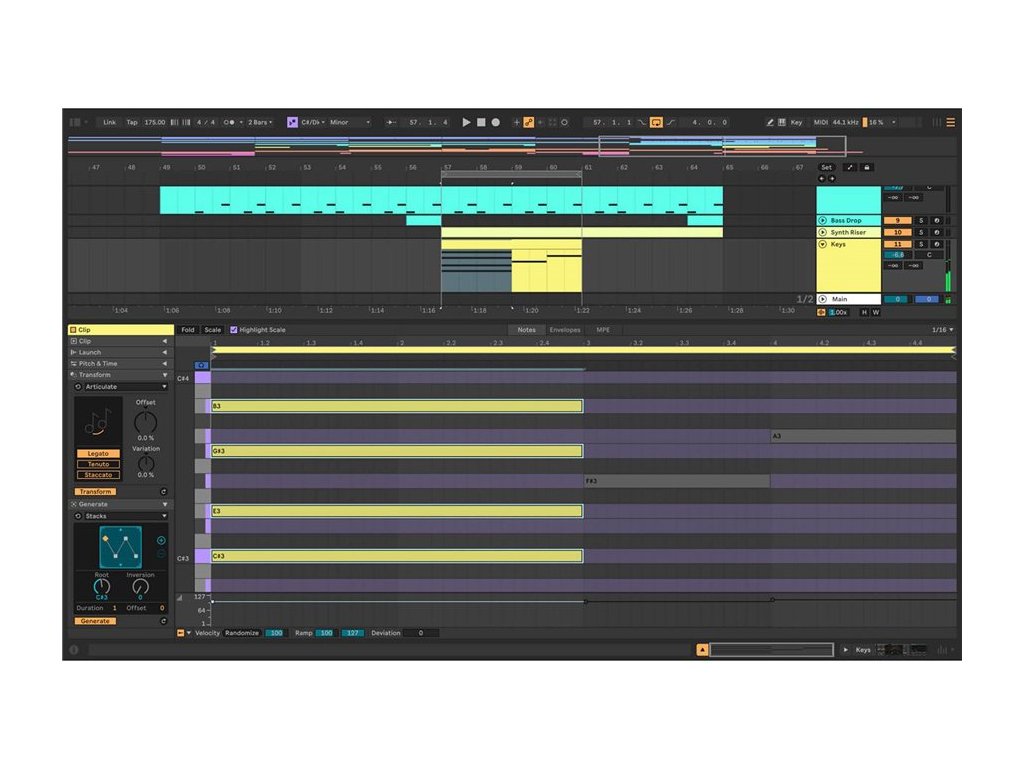Image resolution: width=1024 pixels, height=768 pixels.
Task: Click the Stop button in transport
Action: coord(481,122)
